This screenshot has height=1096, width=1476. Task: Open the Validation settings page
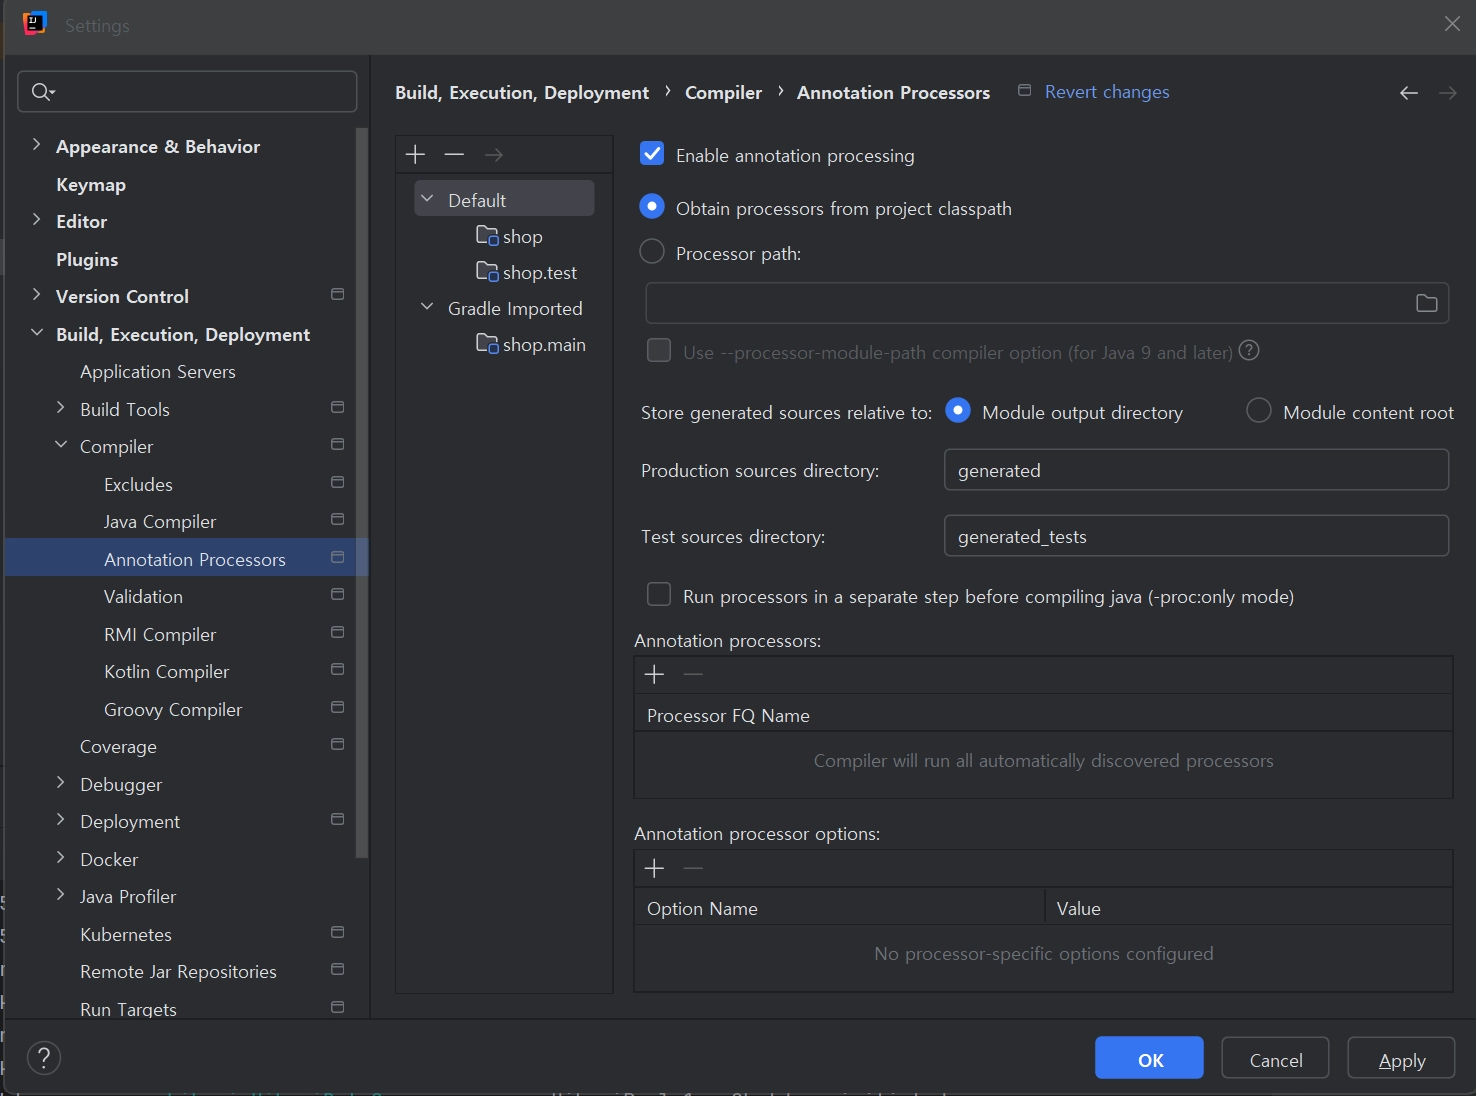click(143, 596)
